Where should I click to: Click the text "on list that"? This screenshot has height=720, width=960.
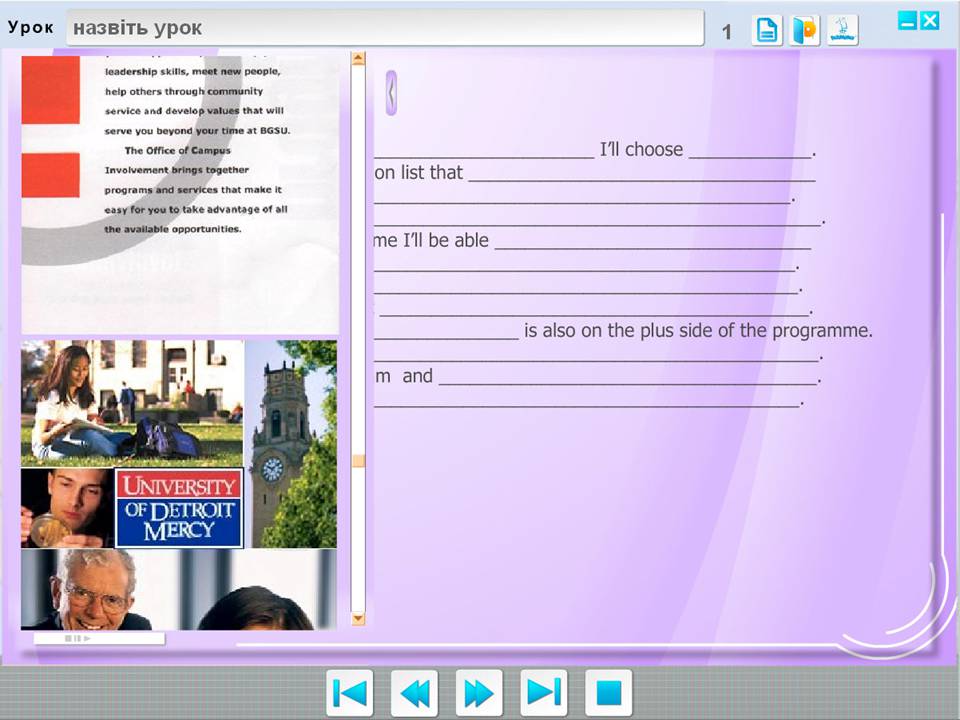[419, 173]
